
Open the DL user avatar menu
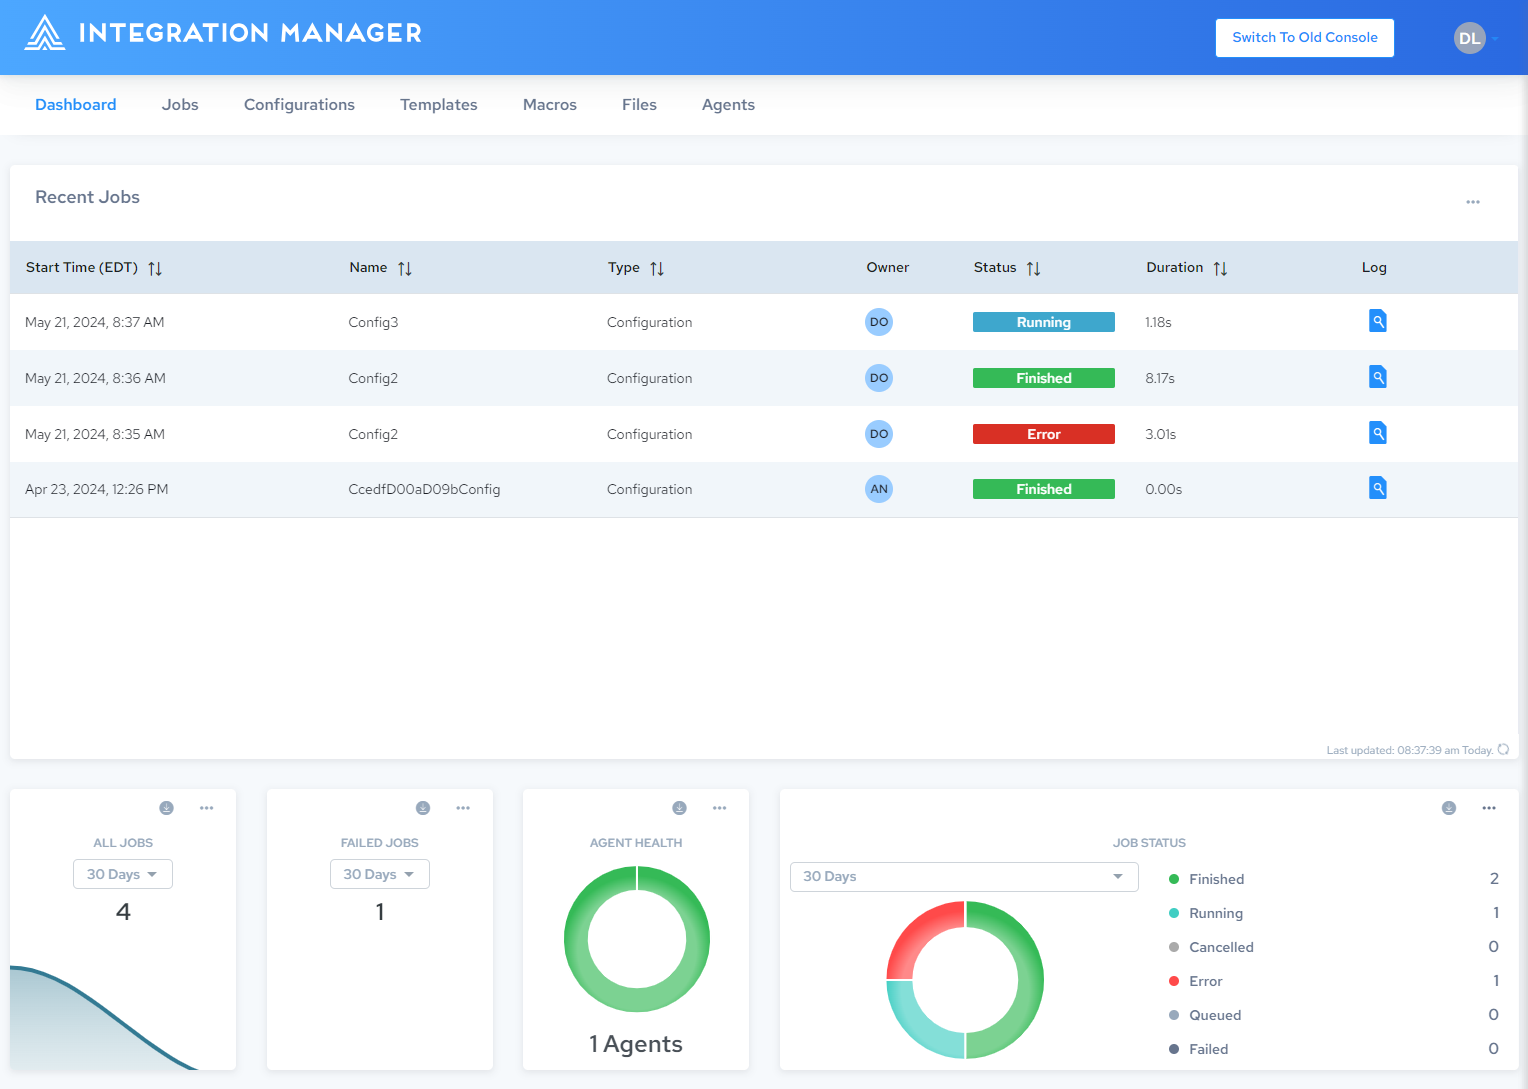pos(1470,38)
